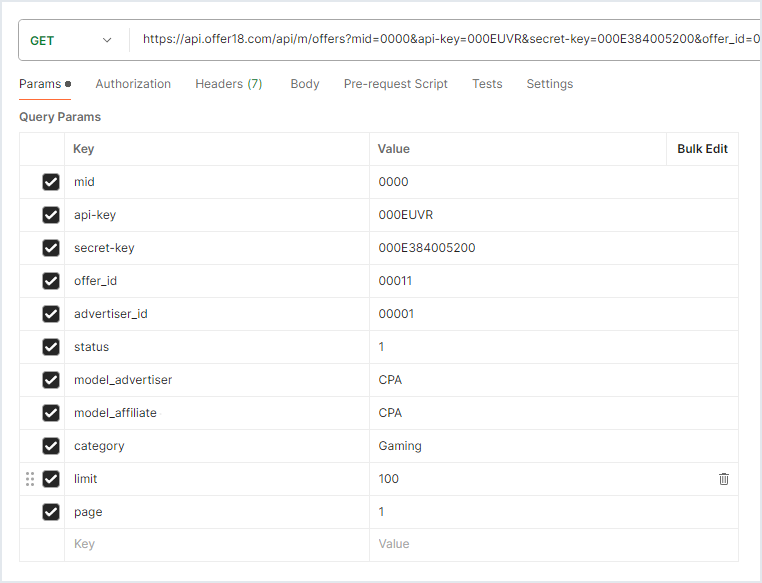Grab the drag handle on limit row
The image size is (762, 583).
tap(29, 479)
